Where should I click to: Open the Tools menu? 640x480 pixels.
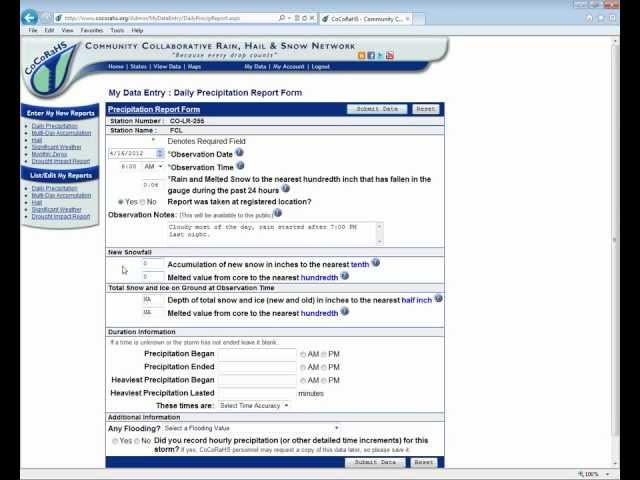(117, 30)
